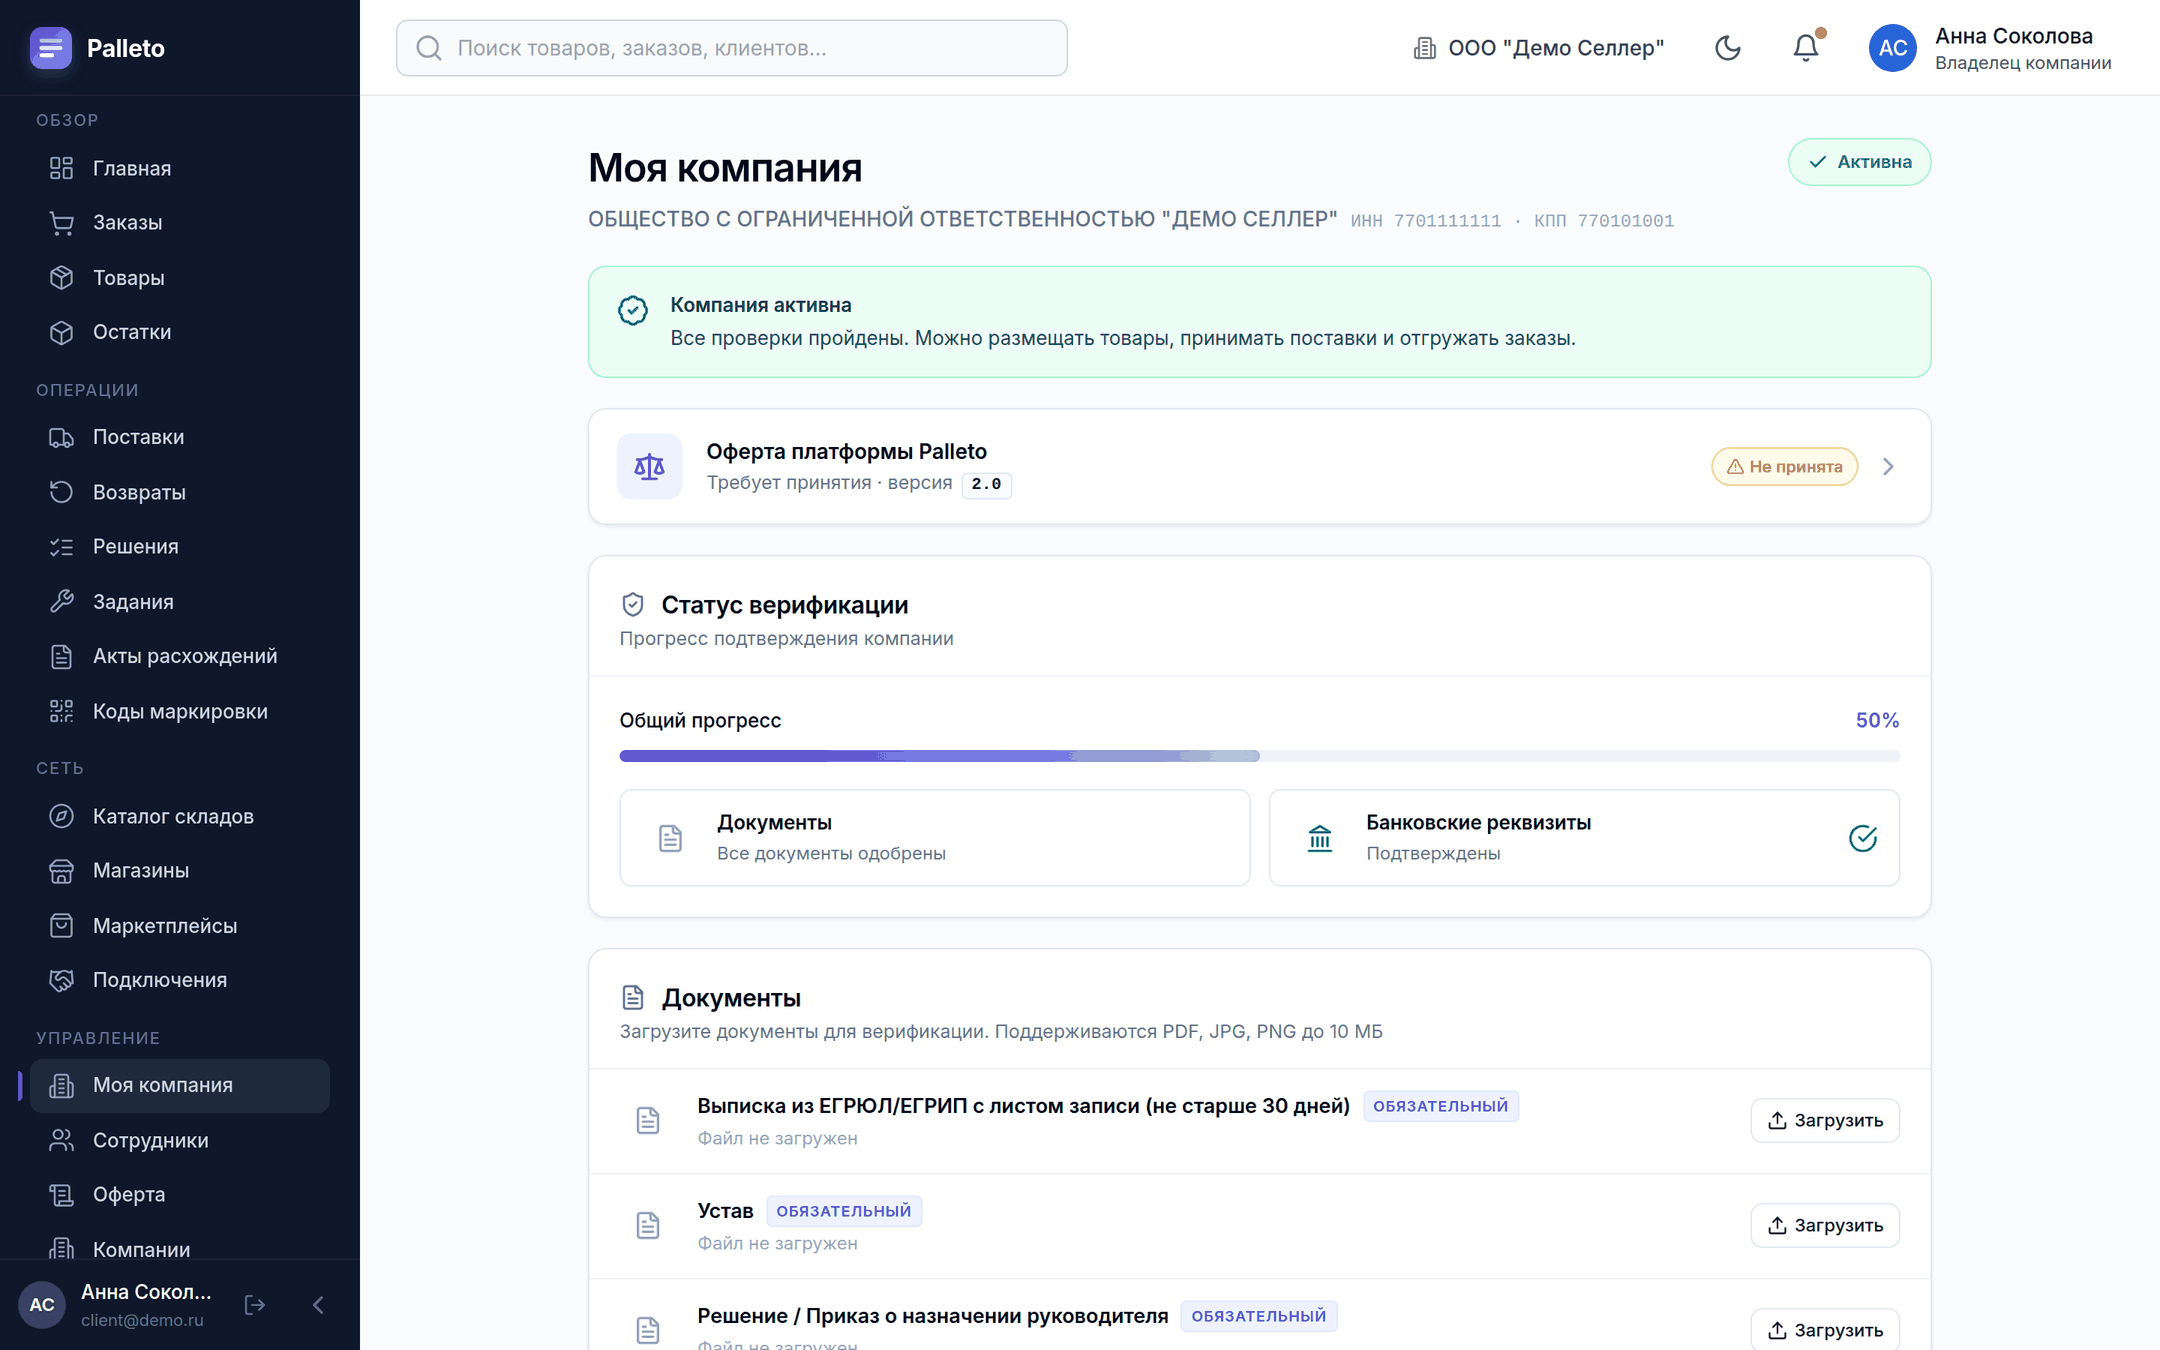Screen dimensions: 2160x1350
Task: Click the AC user avatar in header
Action: tap(1892, 48)
